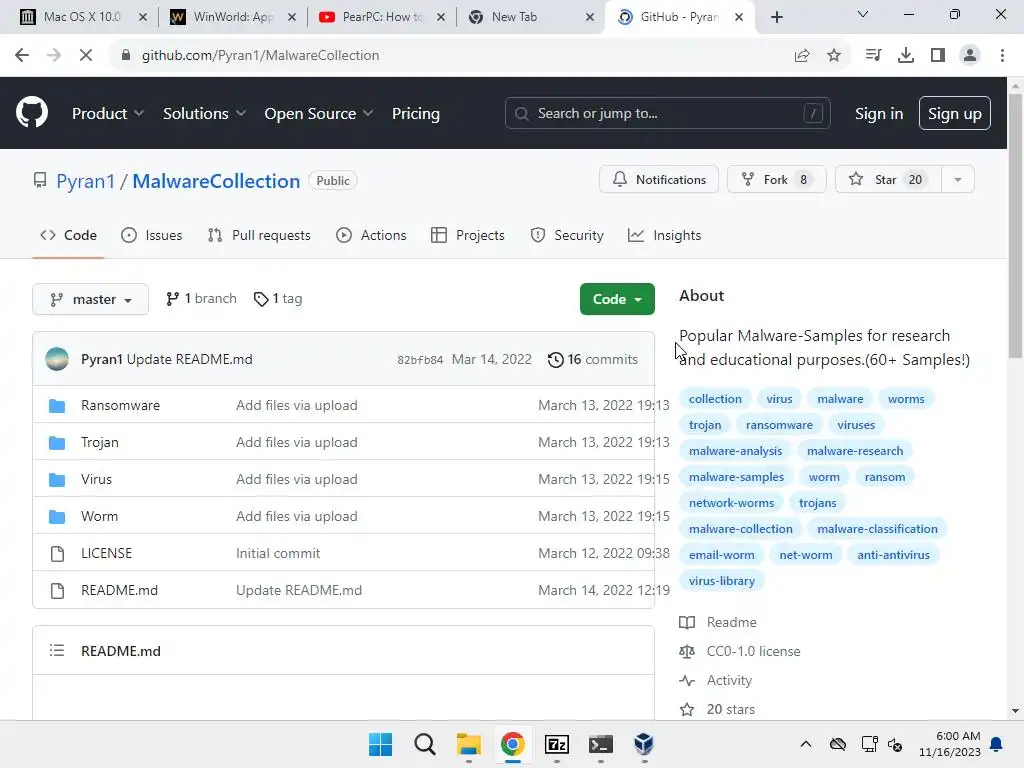1024x768 pixels.
Task: Open Chrome three-dot menu
Action: [1002, 56]
